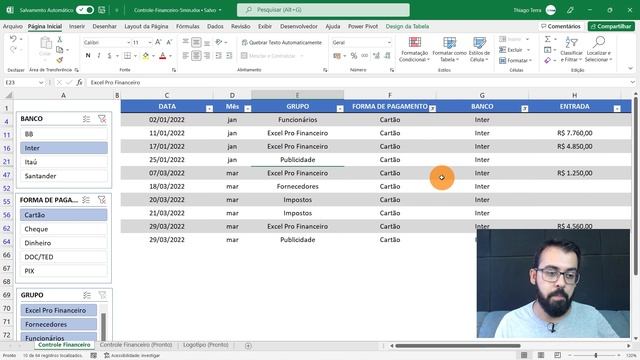This screenshot has width=640, height=360.
Task: Increase font size with larger A icon
Action: coord(158,42)
